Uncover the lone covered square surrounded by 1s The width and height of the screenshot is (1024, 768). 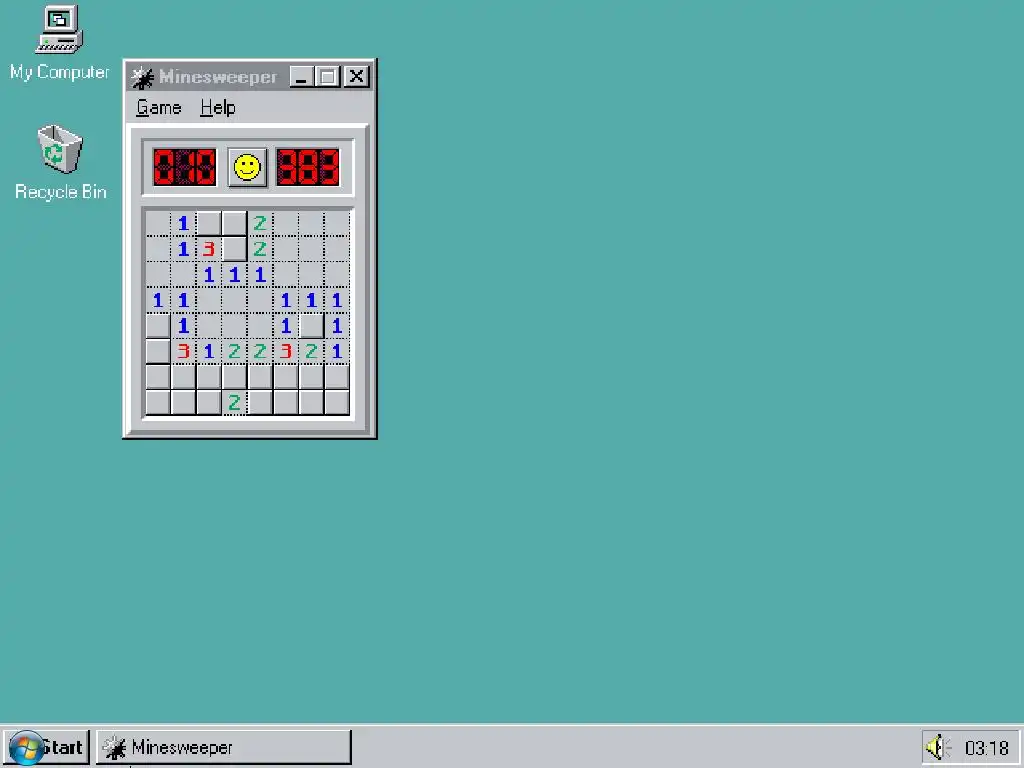(312, 326)
